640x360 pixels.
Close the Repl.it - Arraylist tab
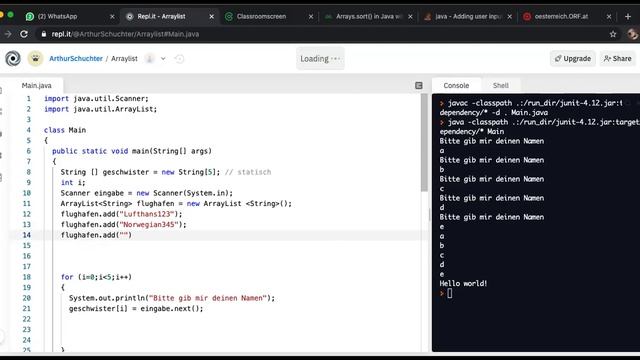click(211, 16)
